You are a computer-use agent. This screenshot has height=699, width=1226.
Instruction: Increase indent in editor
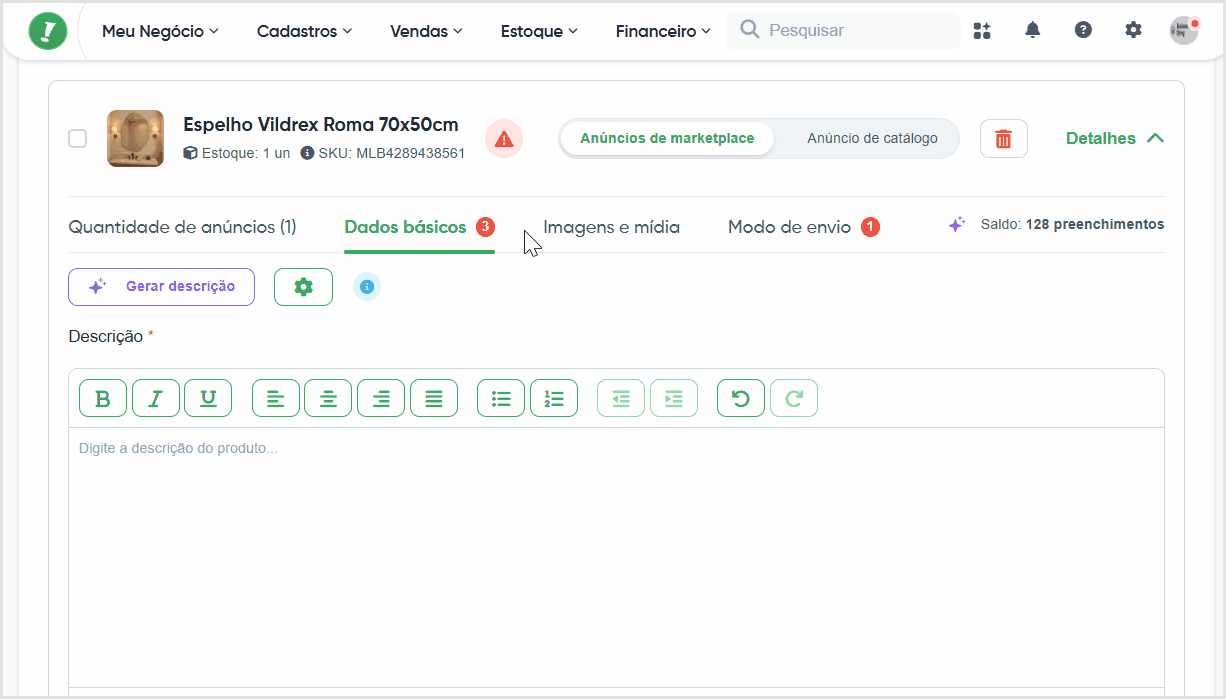(x=674, y=398)
